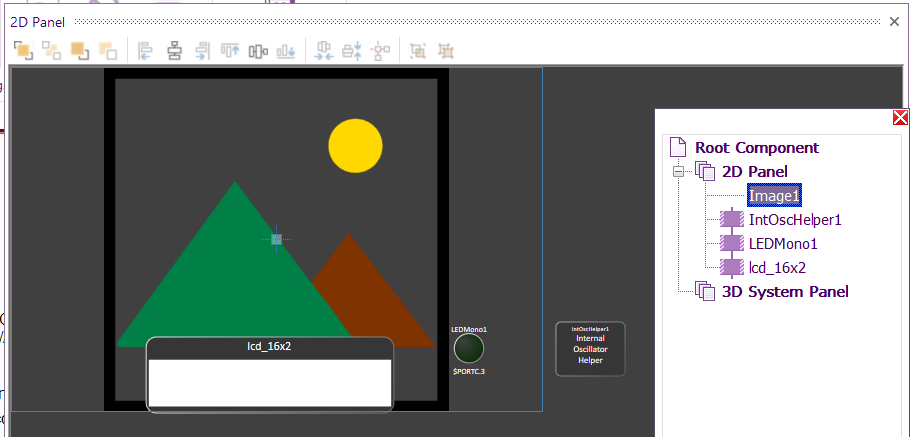Click the Align Top edges icon

point(231,50)
